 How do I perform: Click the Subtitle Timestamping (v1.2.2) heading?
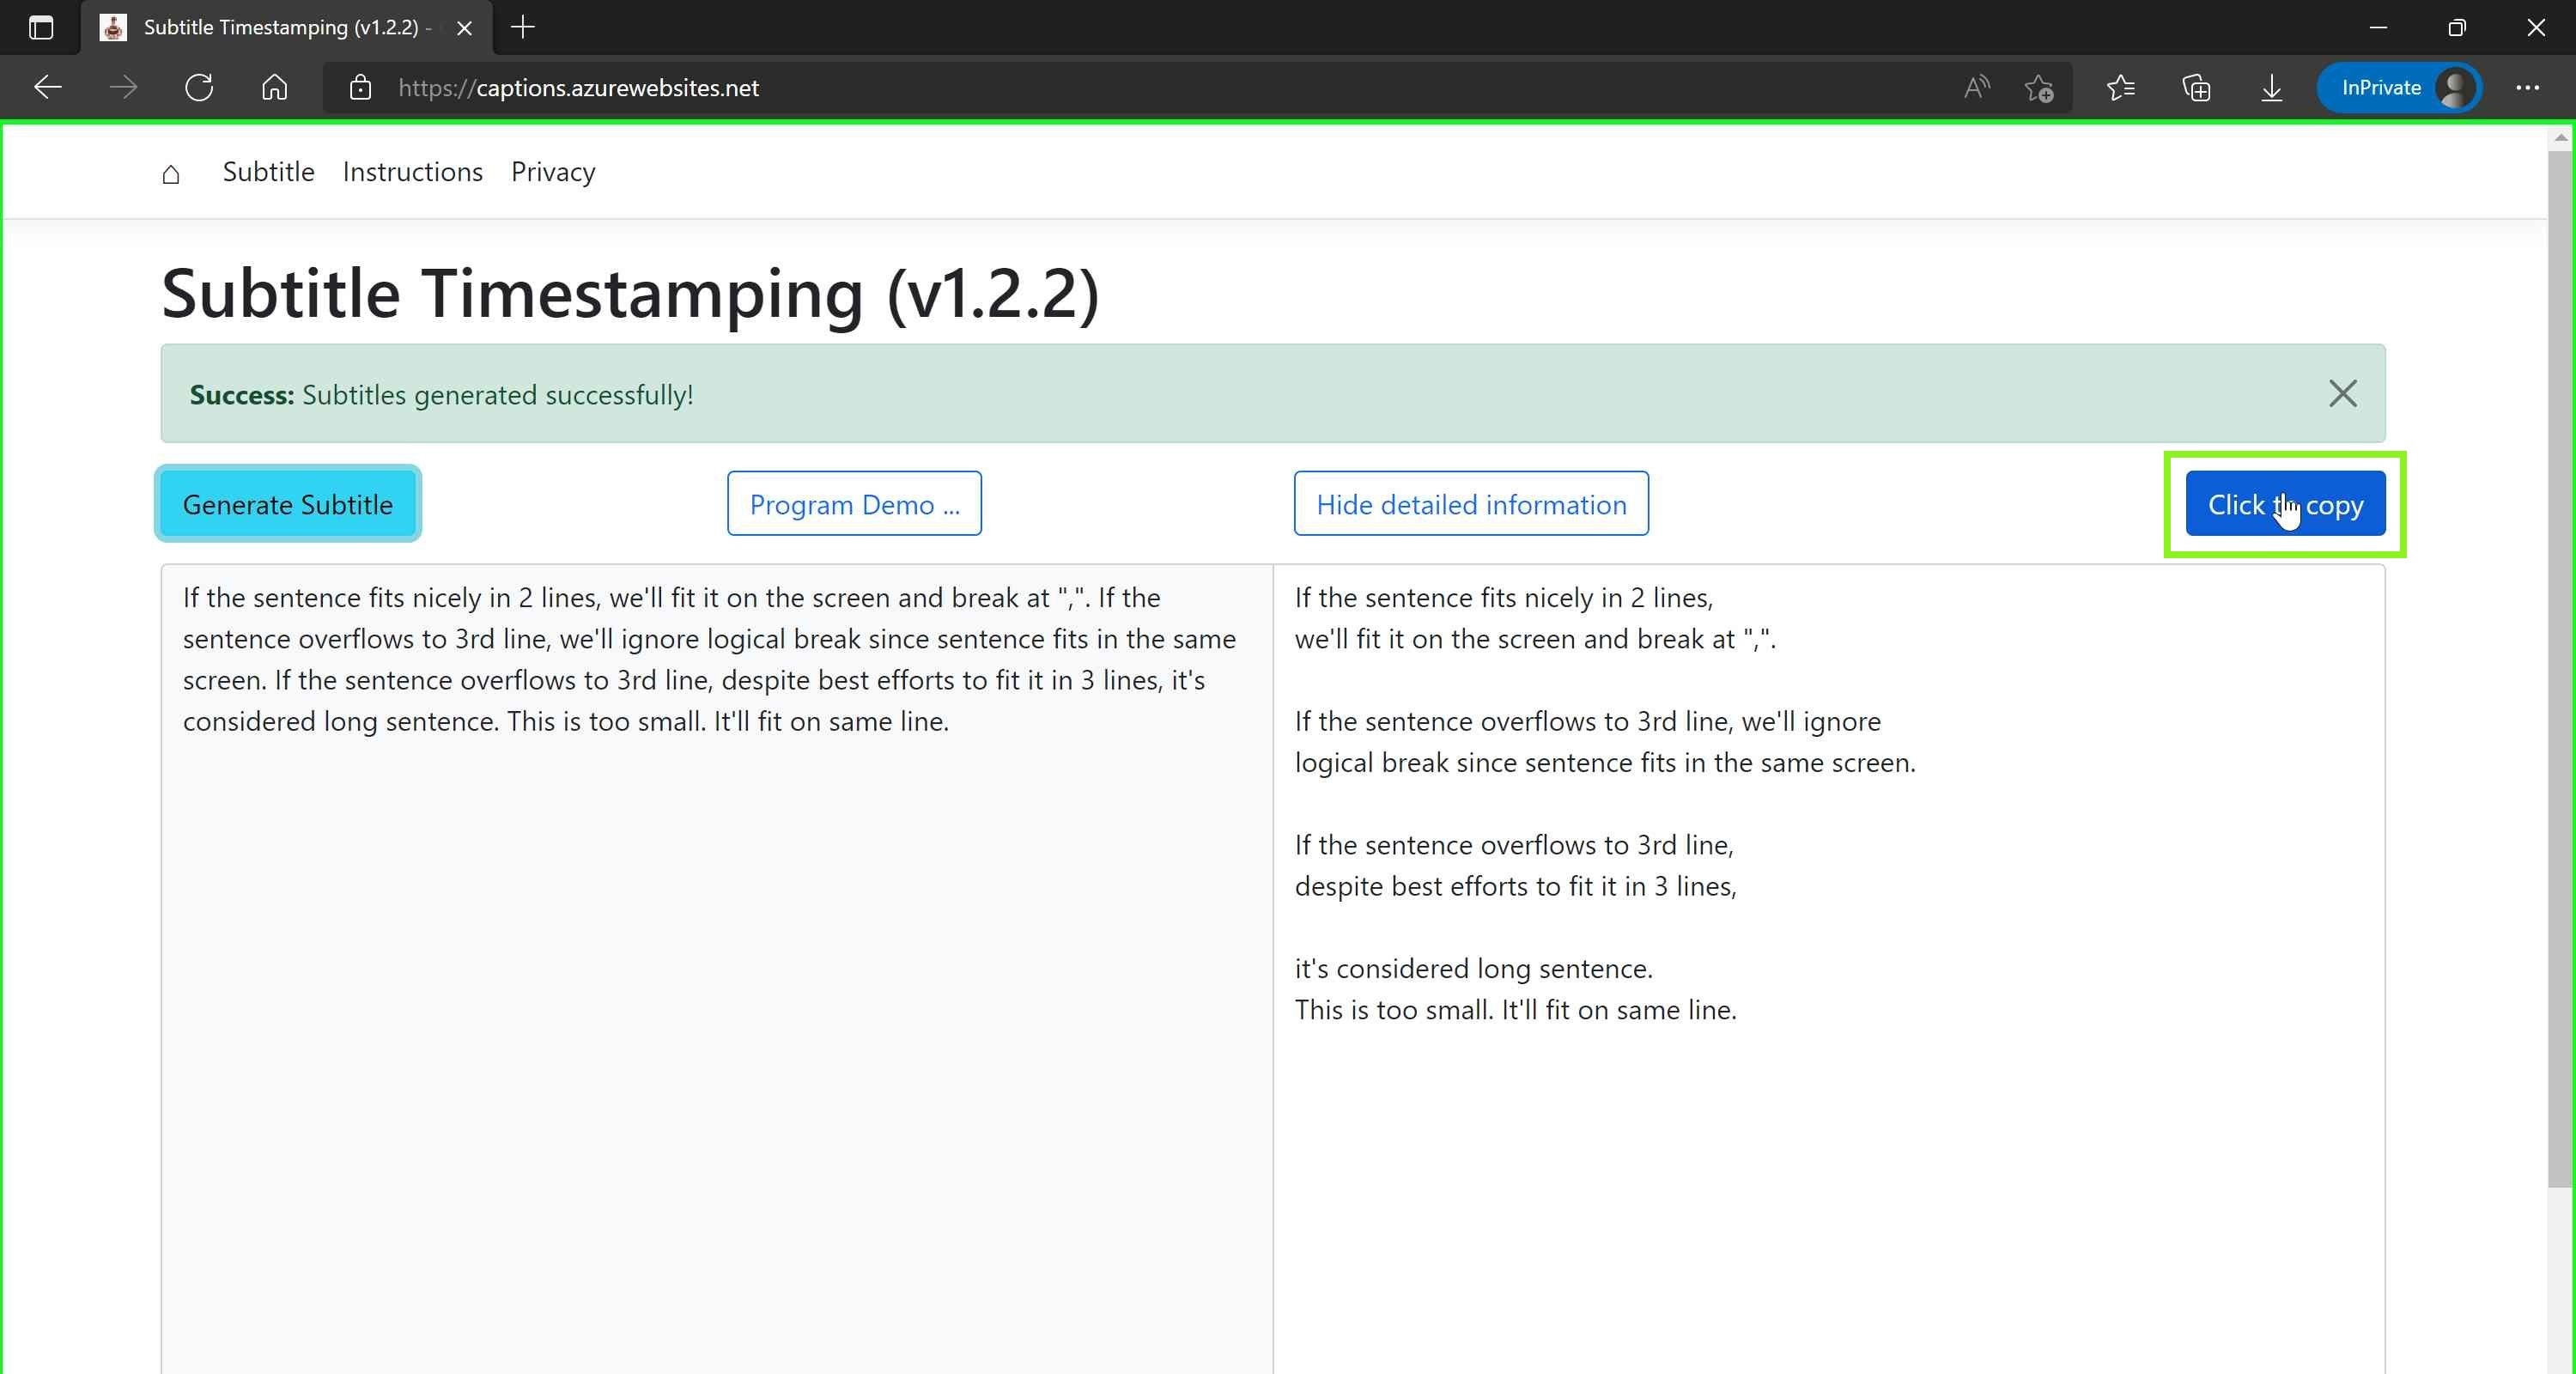(x=630, y=294)
